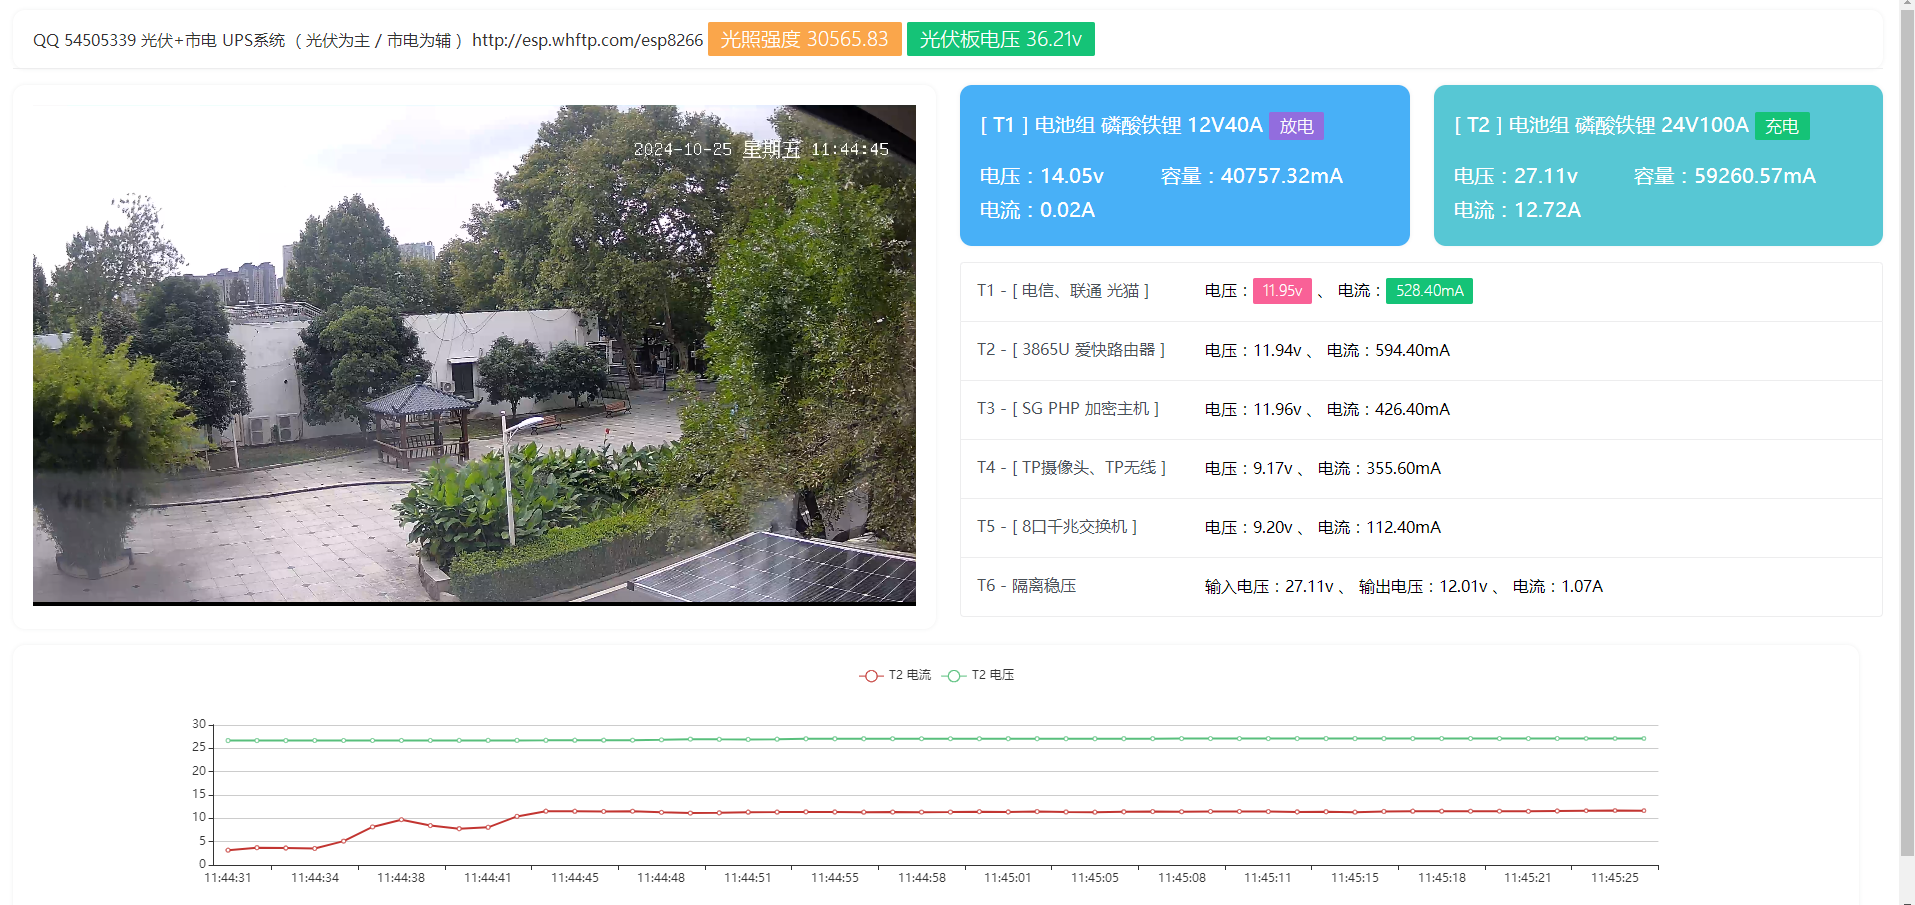Image resolution: width=1915 pixels, height=905 pixels.
Task: Click the pink 11.95v voltage badge
Action: 1281,291
